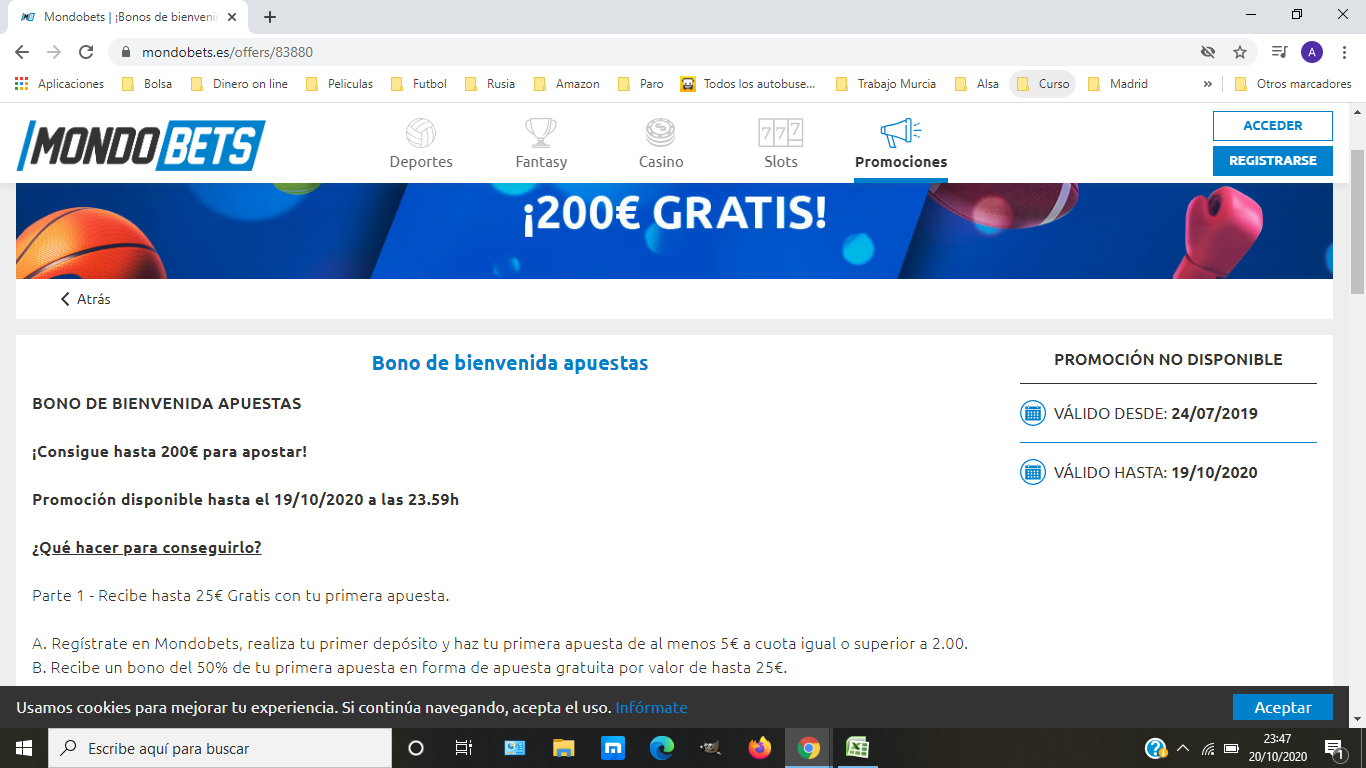The width and height of the screenshot is (1366, 768).
Task: Reload the page
Action: (86, 52)
